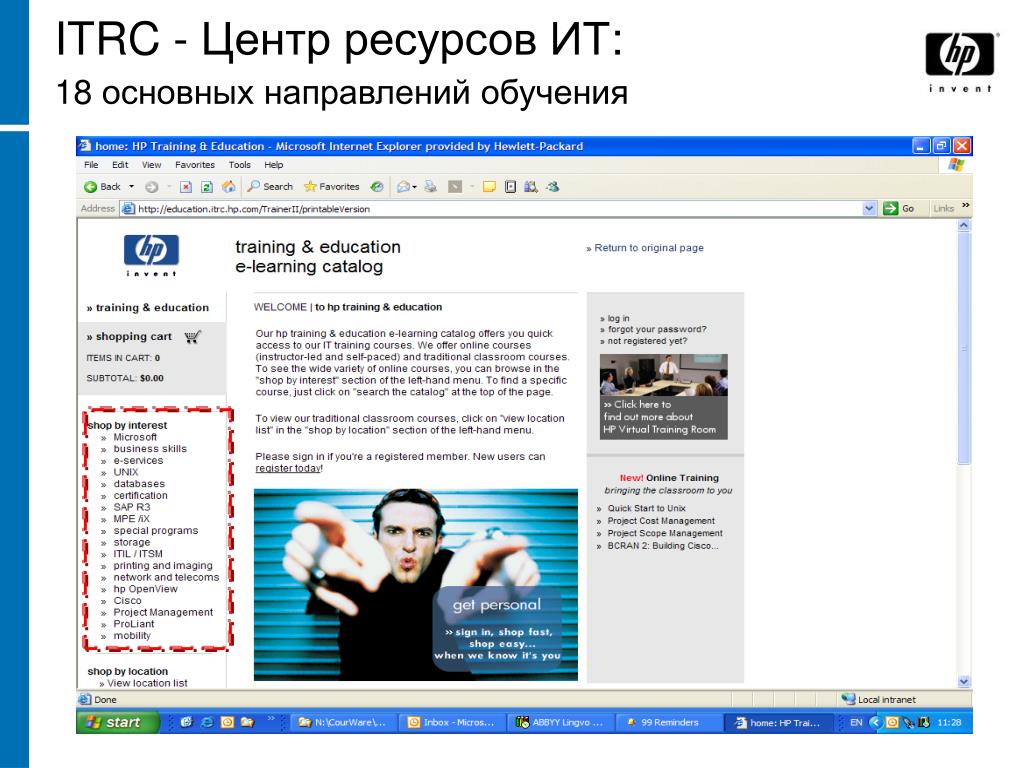Open the training & education link
The height and width of the screenshot is (768, 1024).
point(152,308)
